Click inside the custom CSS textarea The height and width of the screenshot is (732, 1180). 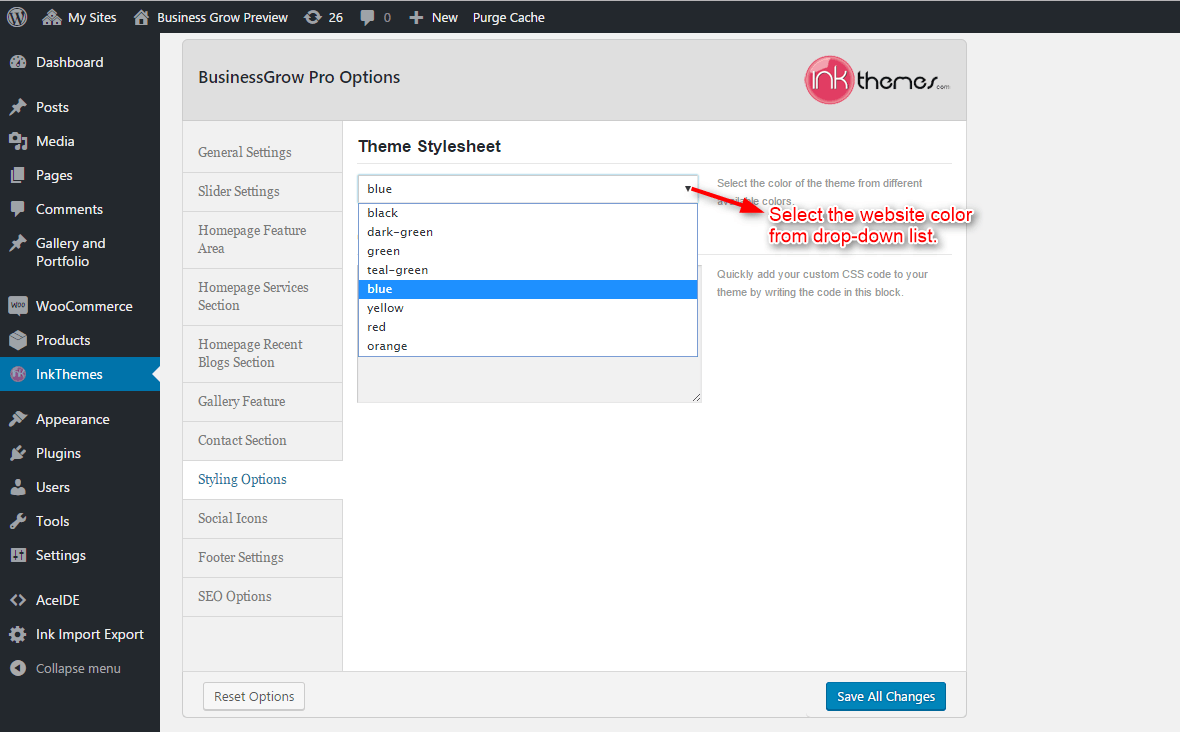tap(529, 379)
